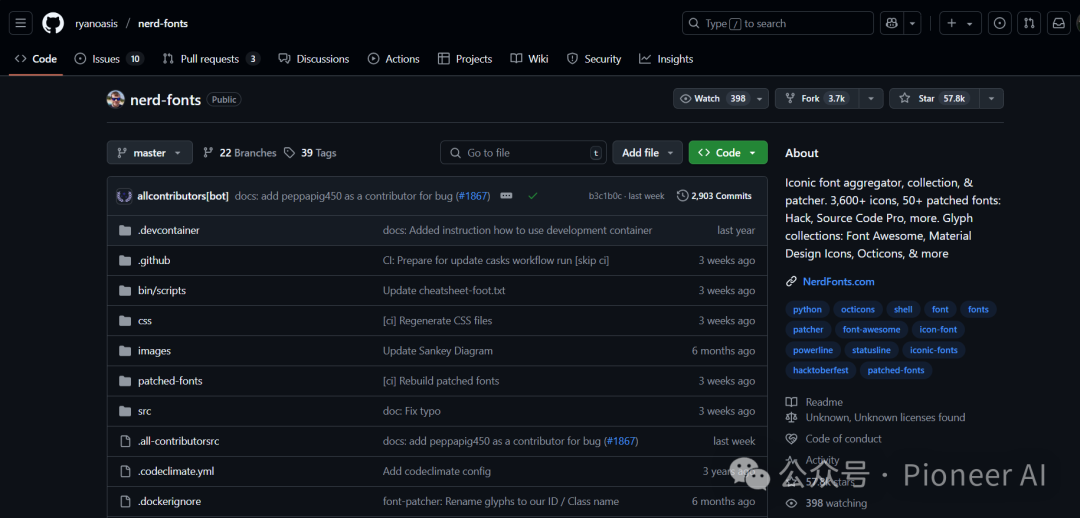Go to the GitHub homepage logo
The image size is (1080, 518).
(53, 23)
